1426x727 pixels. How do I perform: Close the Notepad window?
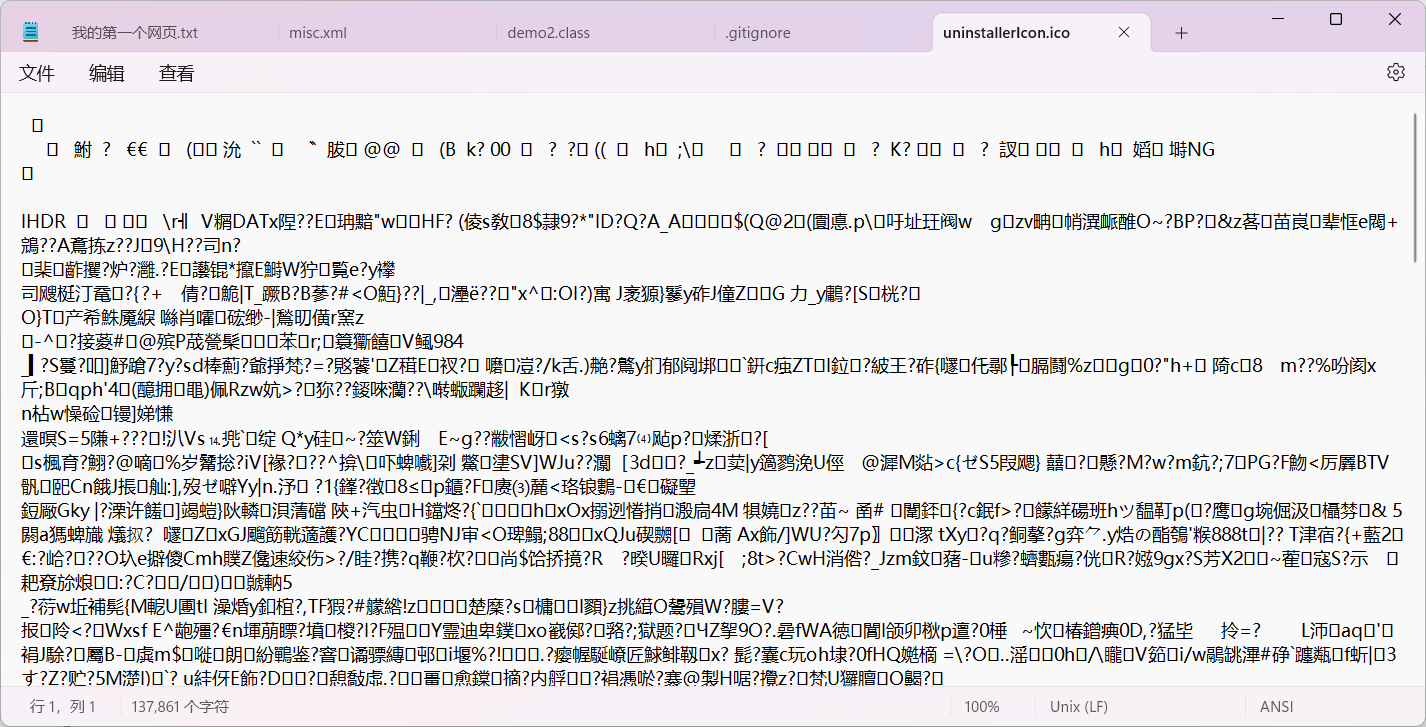point(1393,19)
